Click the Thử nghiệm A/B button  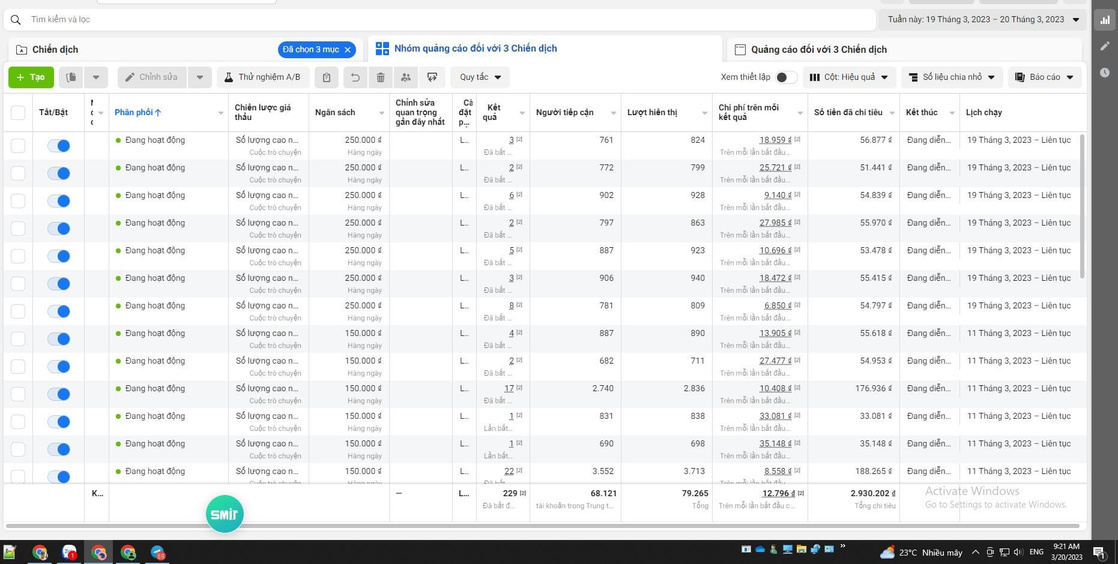click(x=262, y=77)
